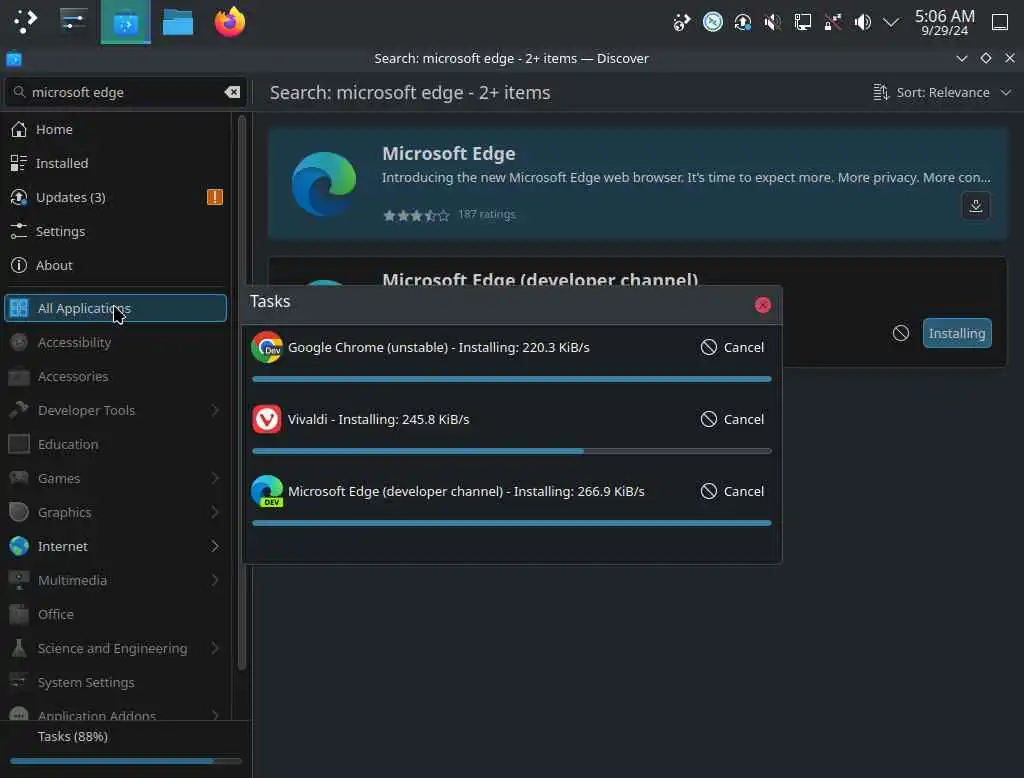Click the Discover icon in the taskbar
Screen dimensions: 1024x778
125,22
